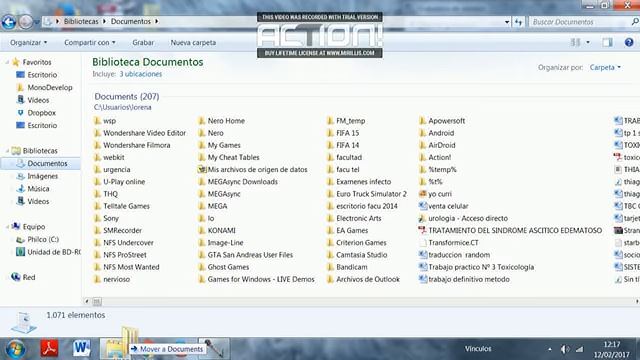
Task: Open the Organizar dropdown menu
Action: pyautogui.click(x=29, y=42)
